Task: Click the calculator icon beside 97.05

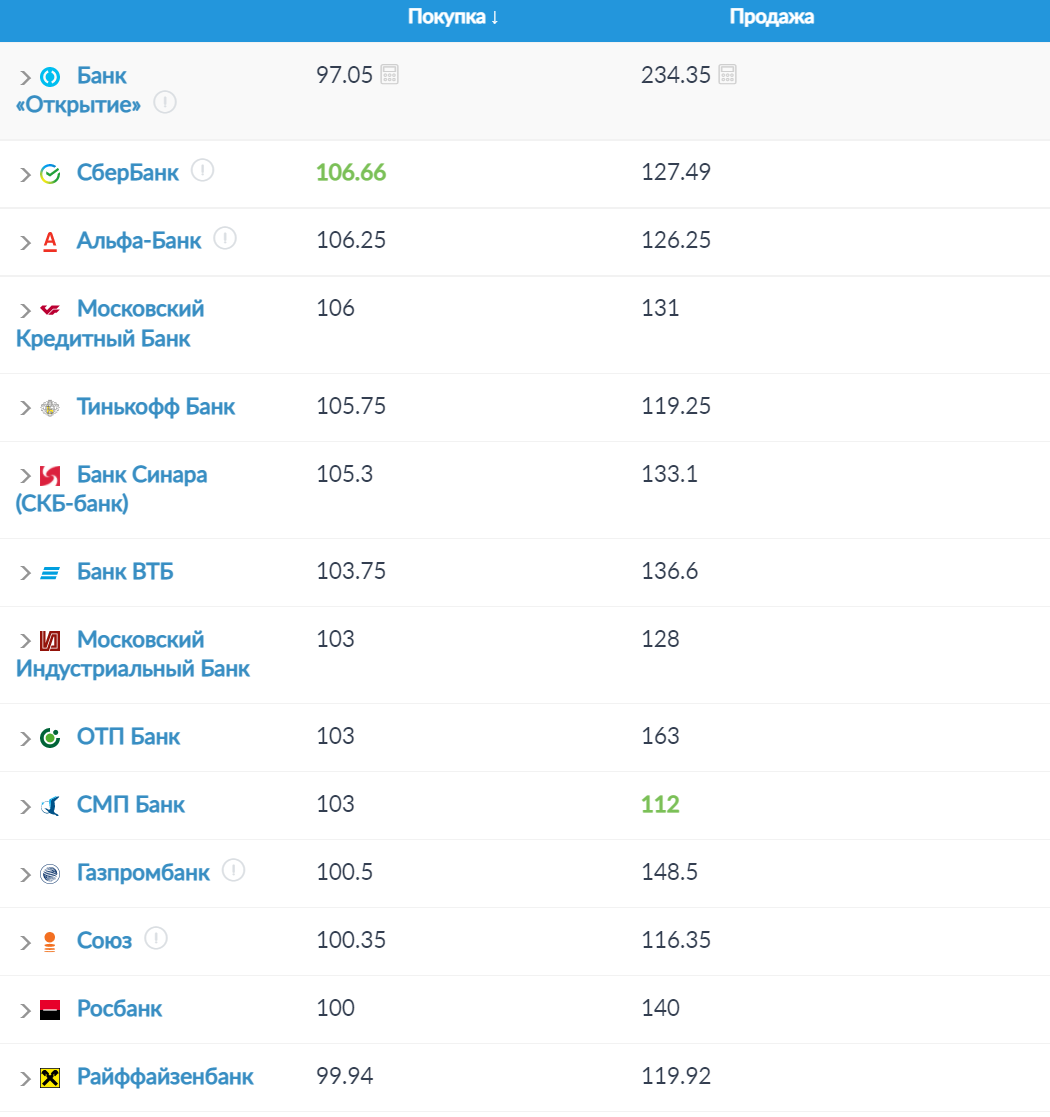Action: click(390, 74)
